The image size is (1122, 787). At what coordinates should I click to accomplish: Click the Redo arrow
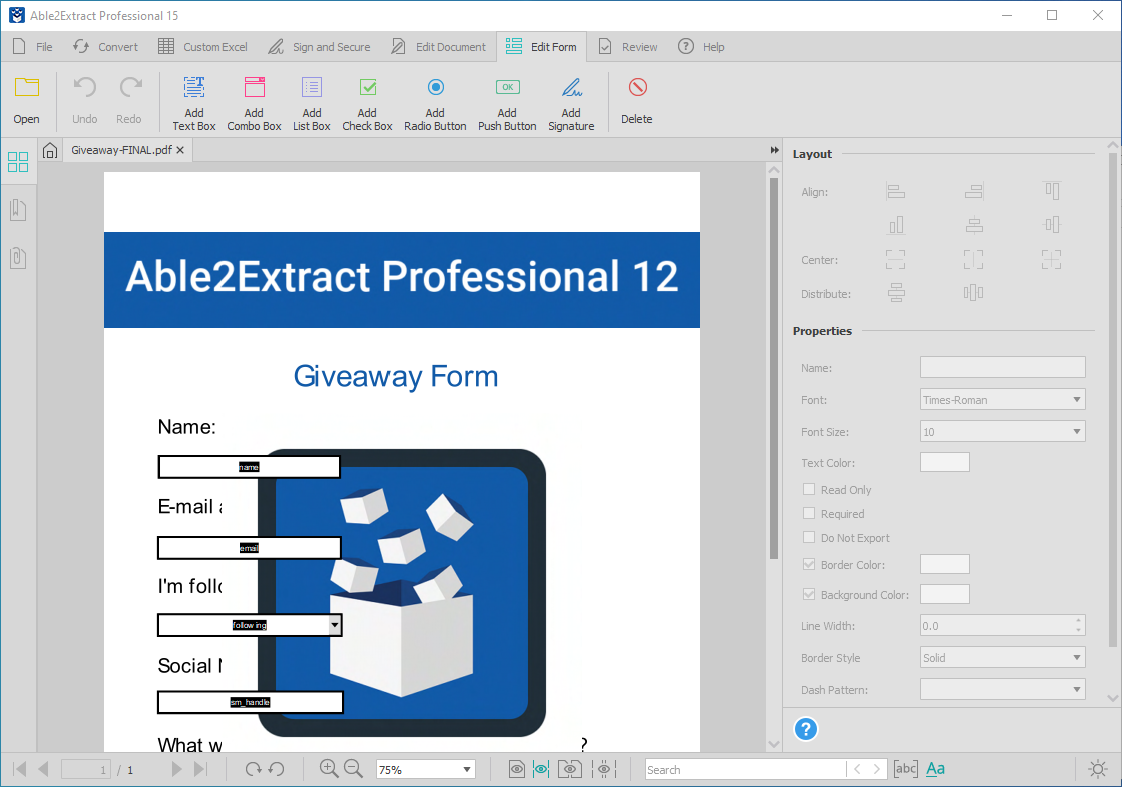click(x=130, y=87)
